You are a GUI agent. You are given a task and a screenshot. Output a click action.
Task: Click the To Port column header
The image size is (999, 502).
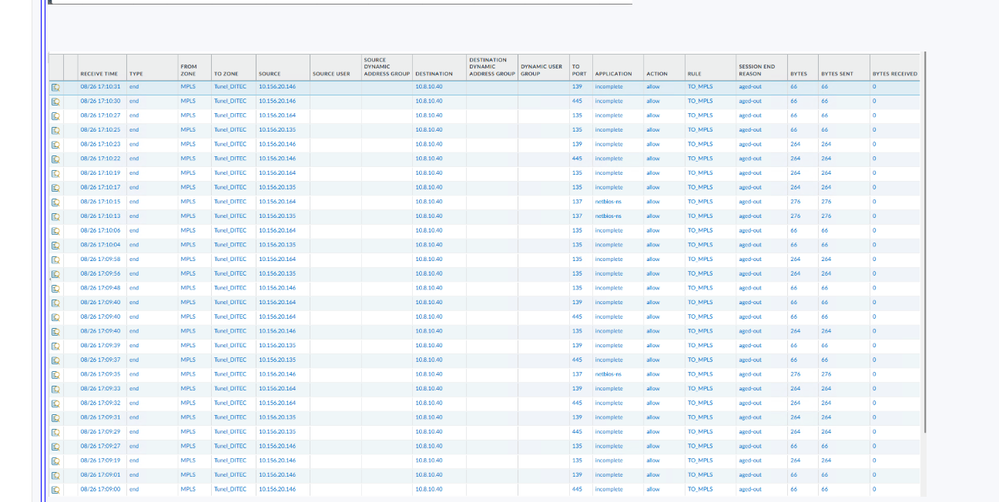(579, 70)
